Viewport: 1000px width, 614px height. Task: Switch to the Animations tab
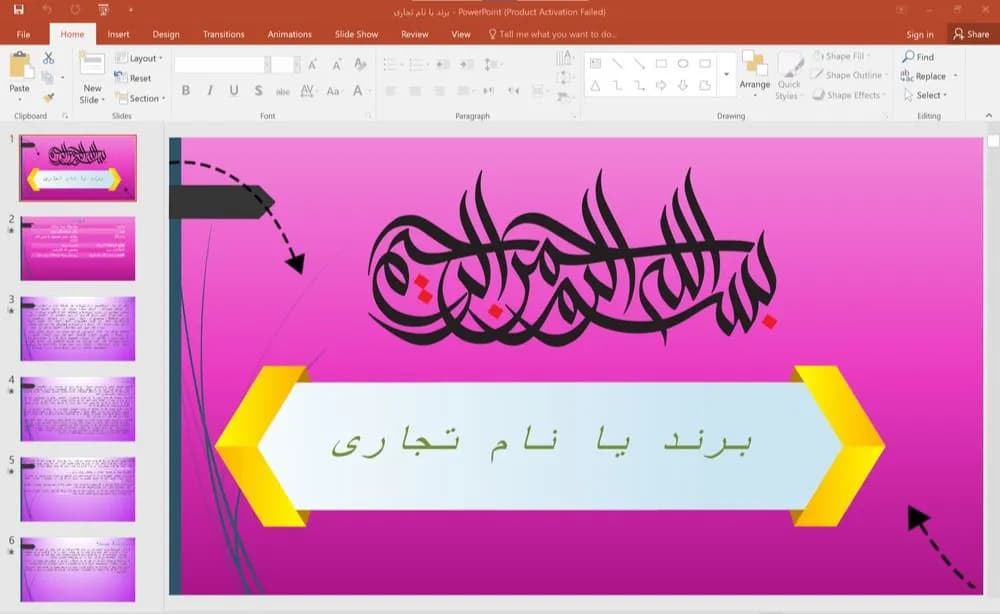click(x=290, y=34)
